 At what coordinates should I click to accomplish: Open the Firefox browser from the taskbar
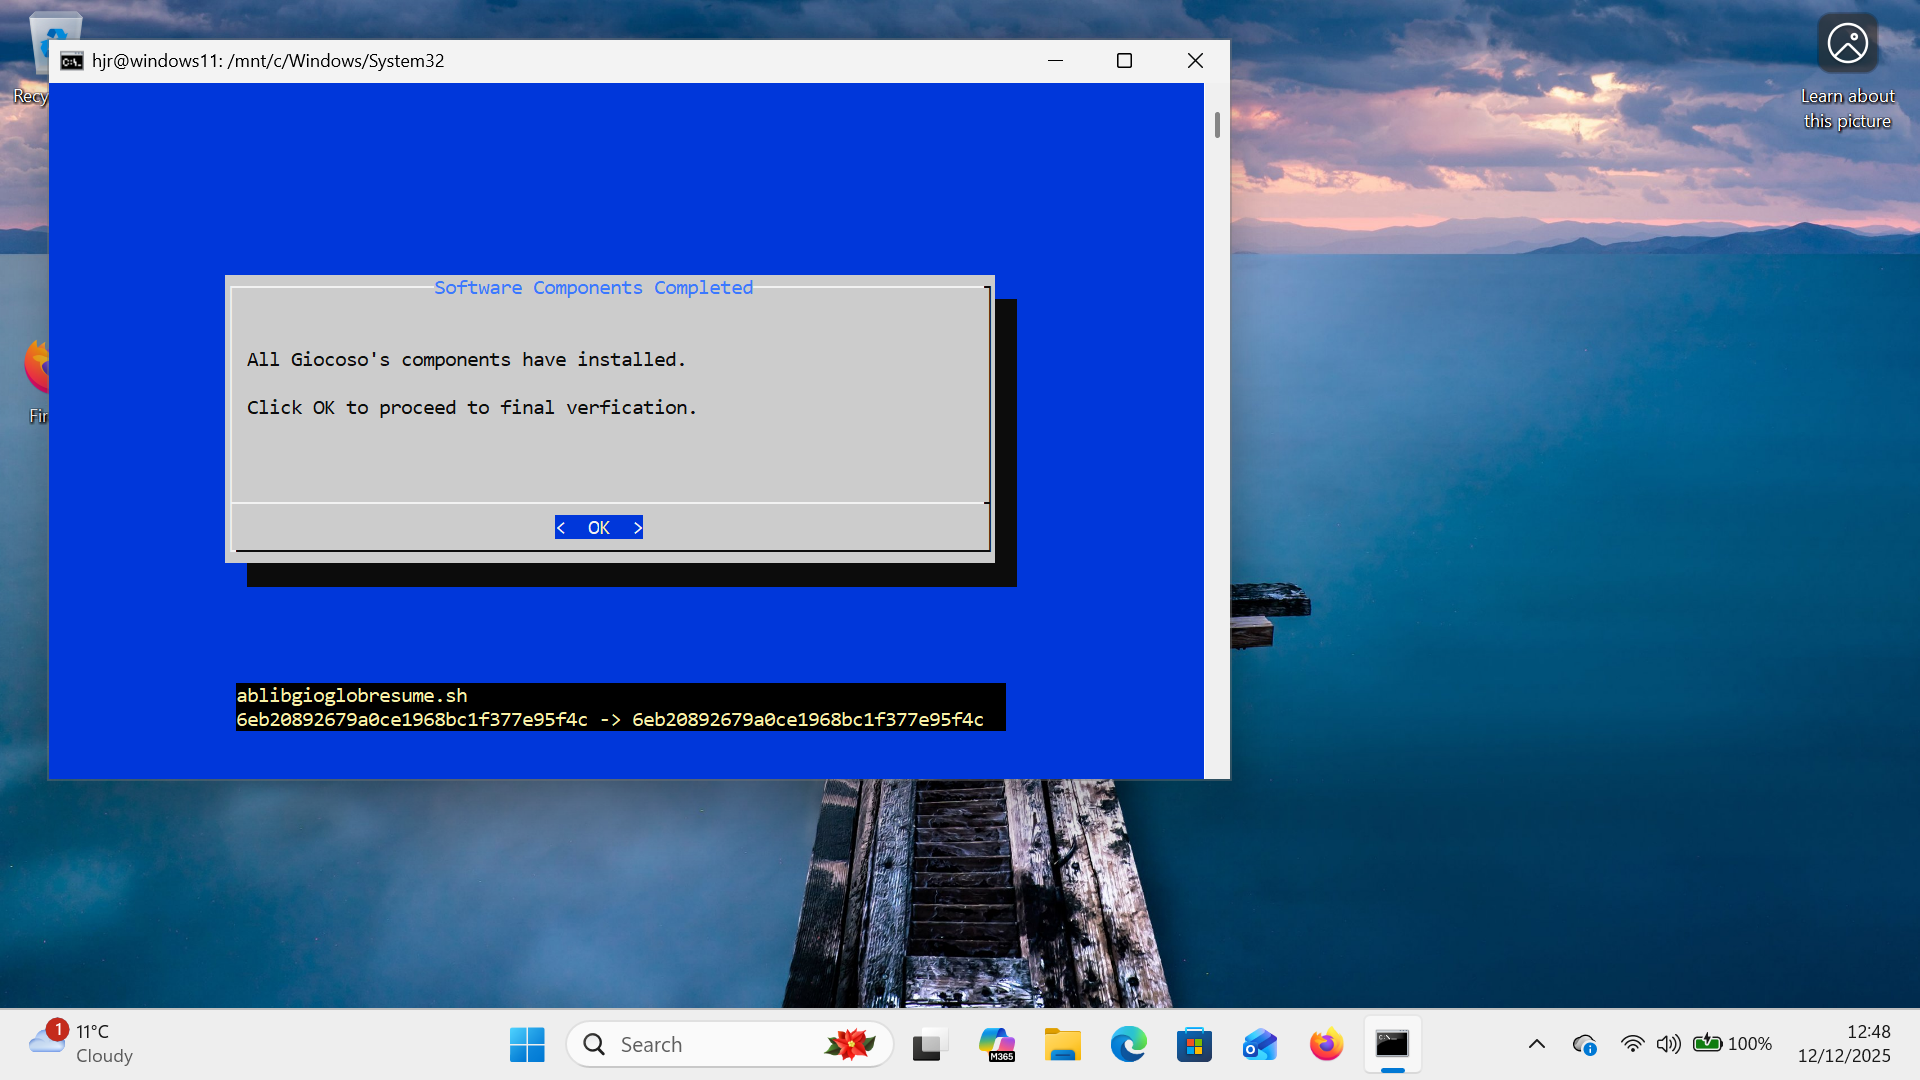1325,1044
